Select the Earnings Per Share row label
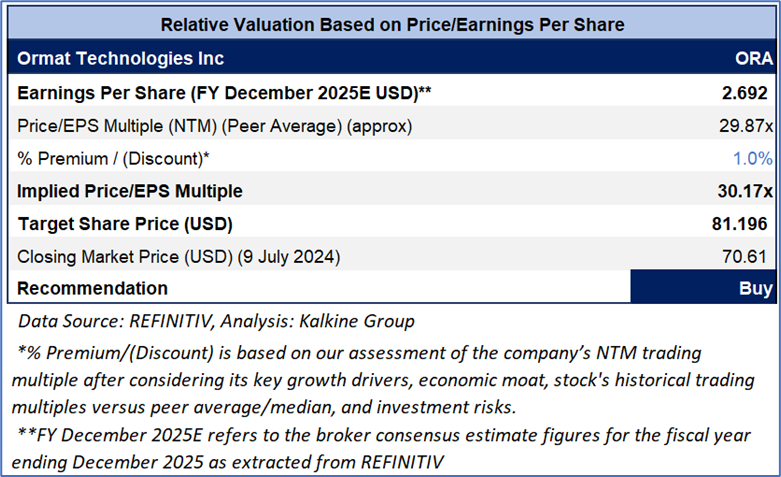This screenshot has width=781, height=477. (x=225, y=93)
